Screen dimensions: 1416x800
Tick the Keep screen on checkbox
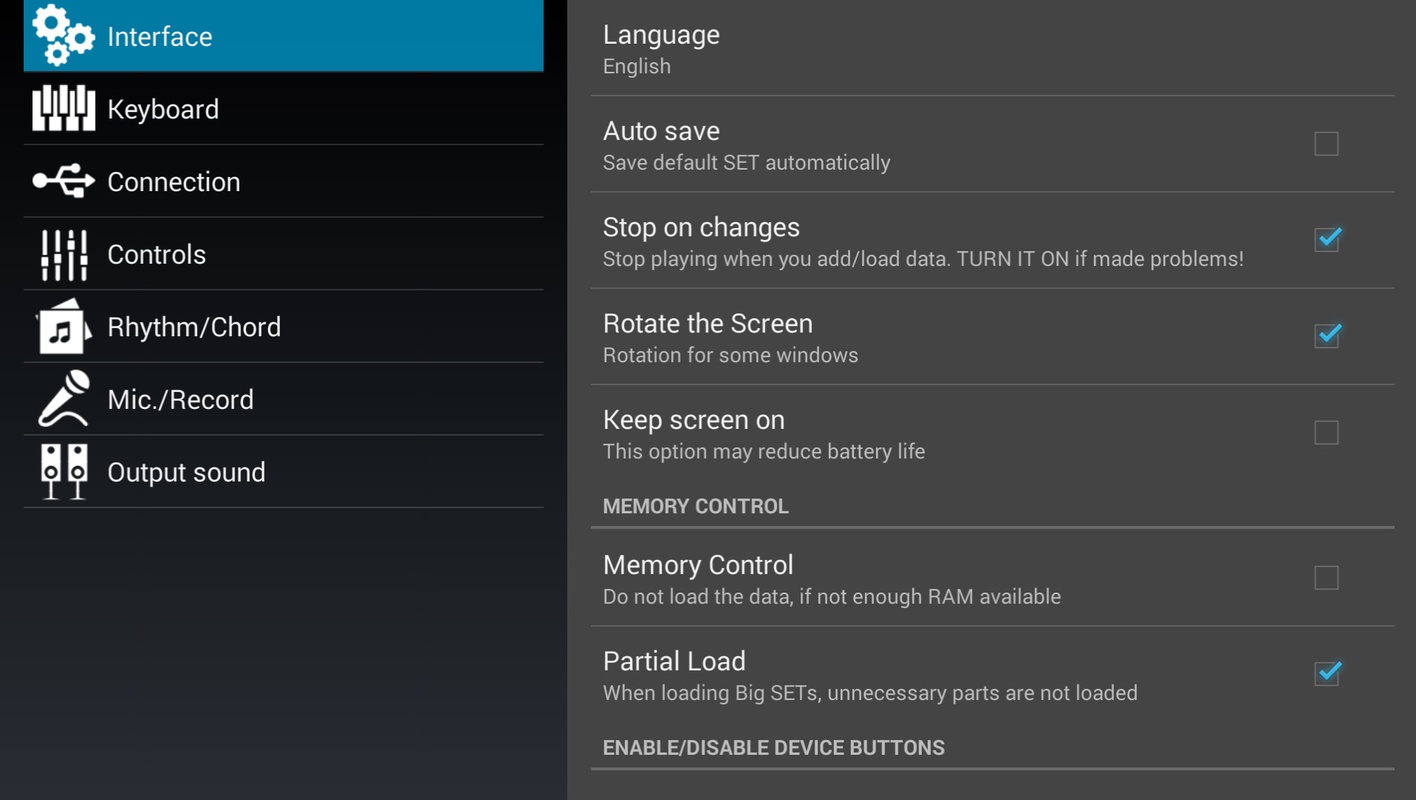click(1326, 432)
